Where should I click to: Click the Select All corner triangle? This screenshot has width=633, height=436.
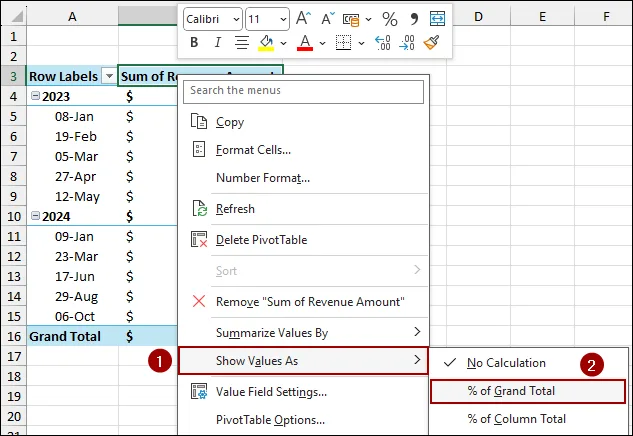[x=17, y=17]
